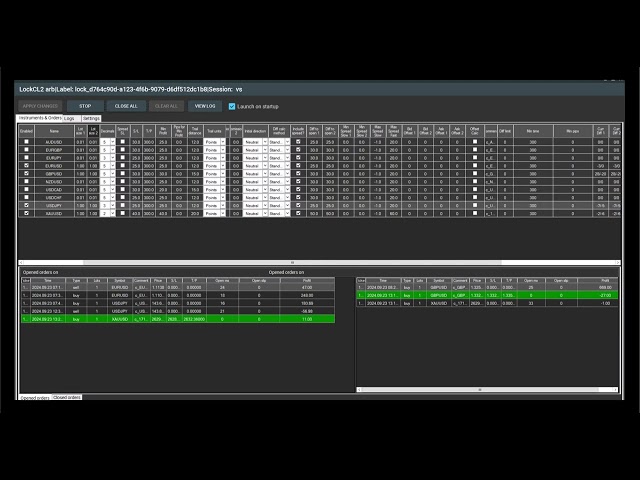The width and height of the screenshot is (640, 480).
Task: Toggle Include spread checkbox for EURUSD
Action: click(298, 165)
